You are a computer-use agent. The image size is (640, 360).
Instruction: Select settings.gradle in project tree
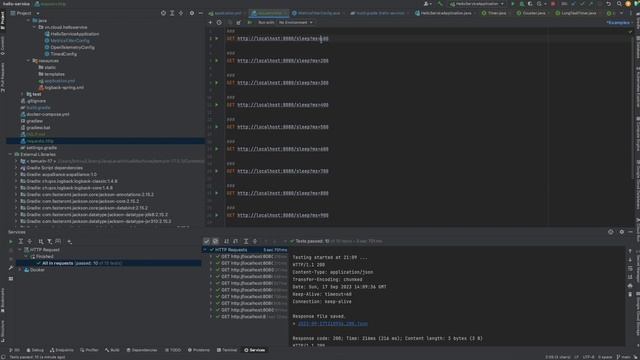41,148
